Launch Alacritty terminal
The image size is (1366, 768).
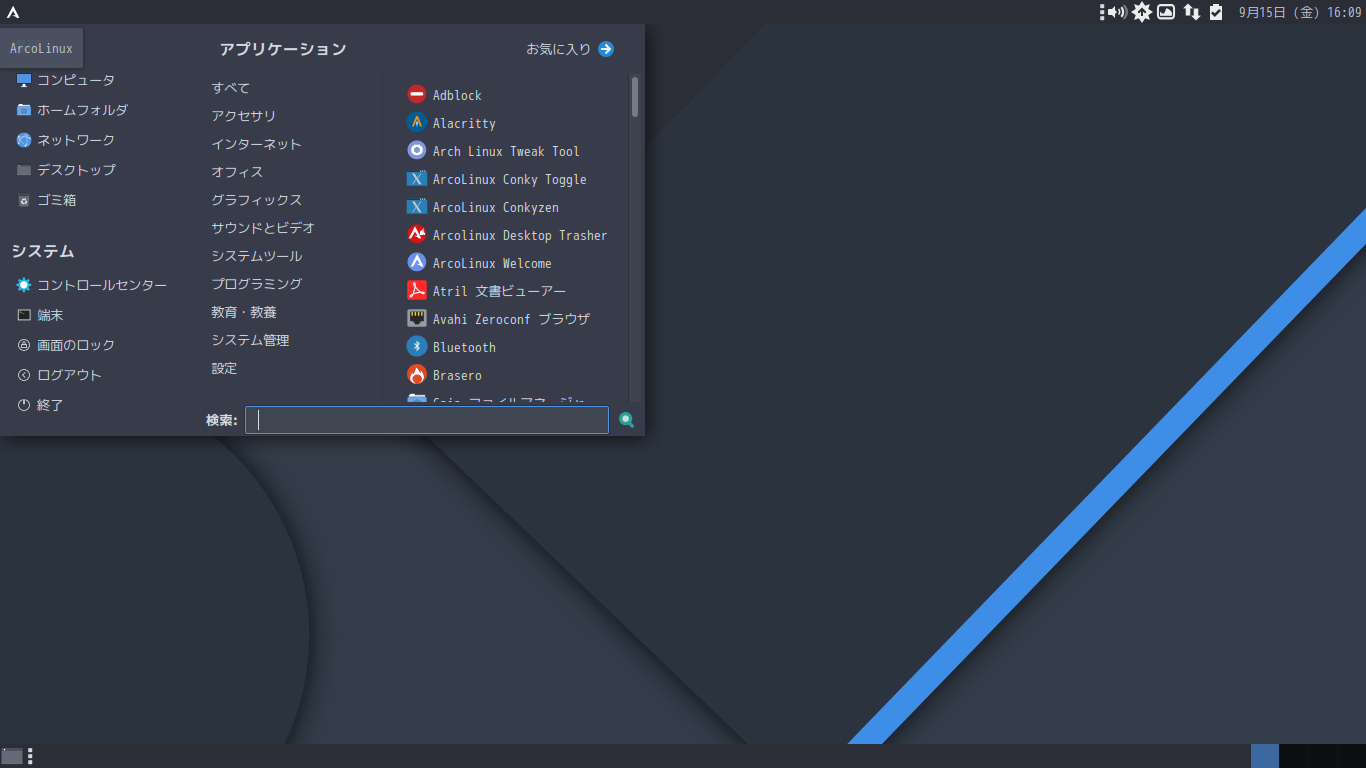coord(452,123)
